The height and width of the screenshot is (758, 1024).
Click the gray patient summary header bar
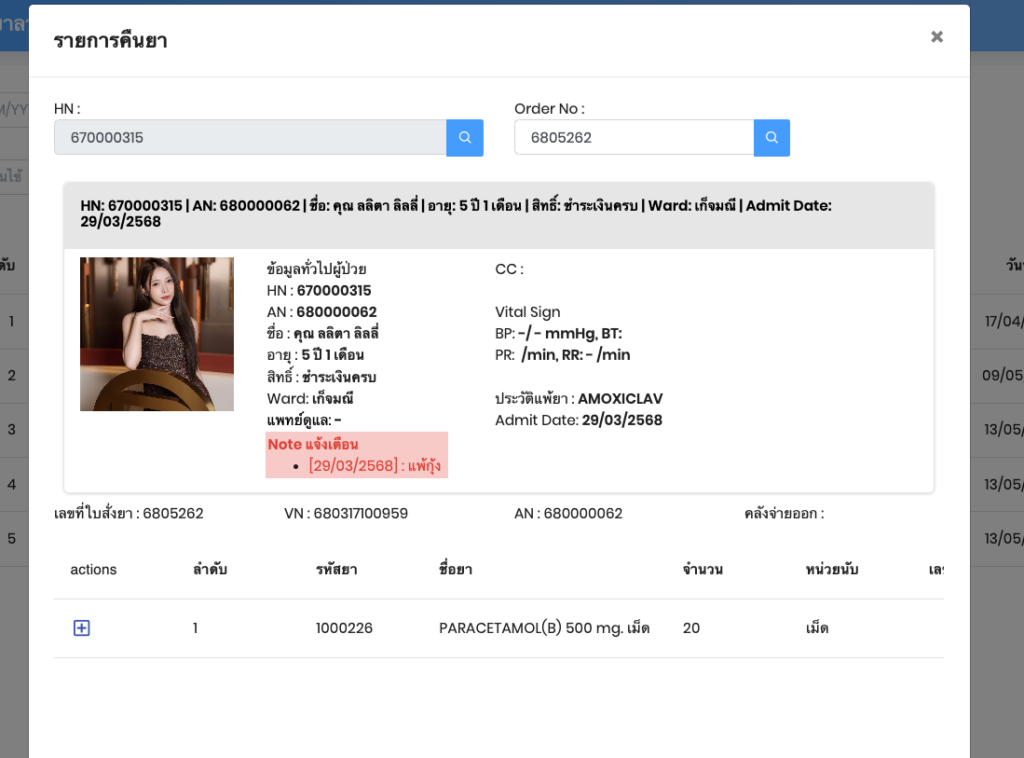coord(498,214)
